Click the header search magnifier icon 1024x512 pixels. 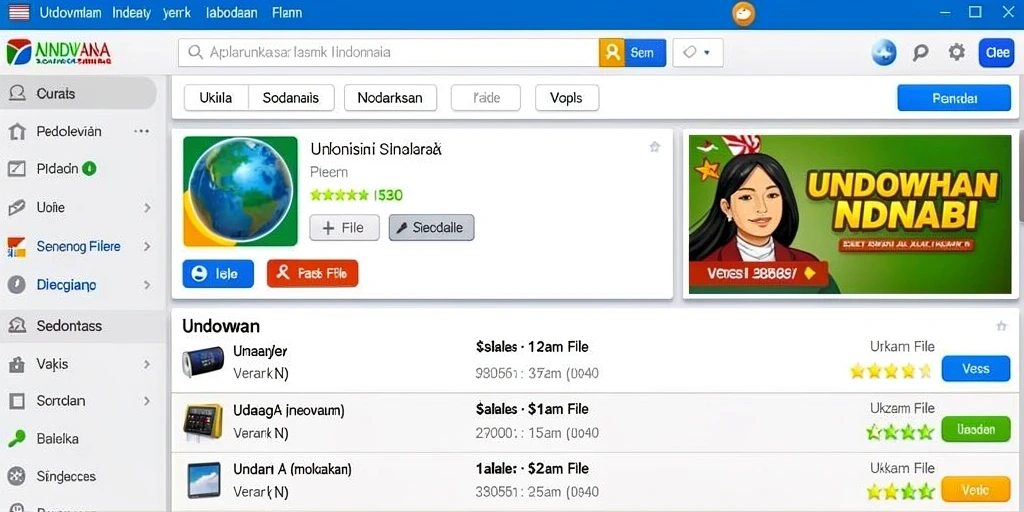click(x=920, y=52)
